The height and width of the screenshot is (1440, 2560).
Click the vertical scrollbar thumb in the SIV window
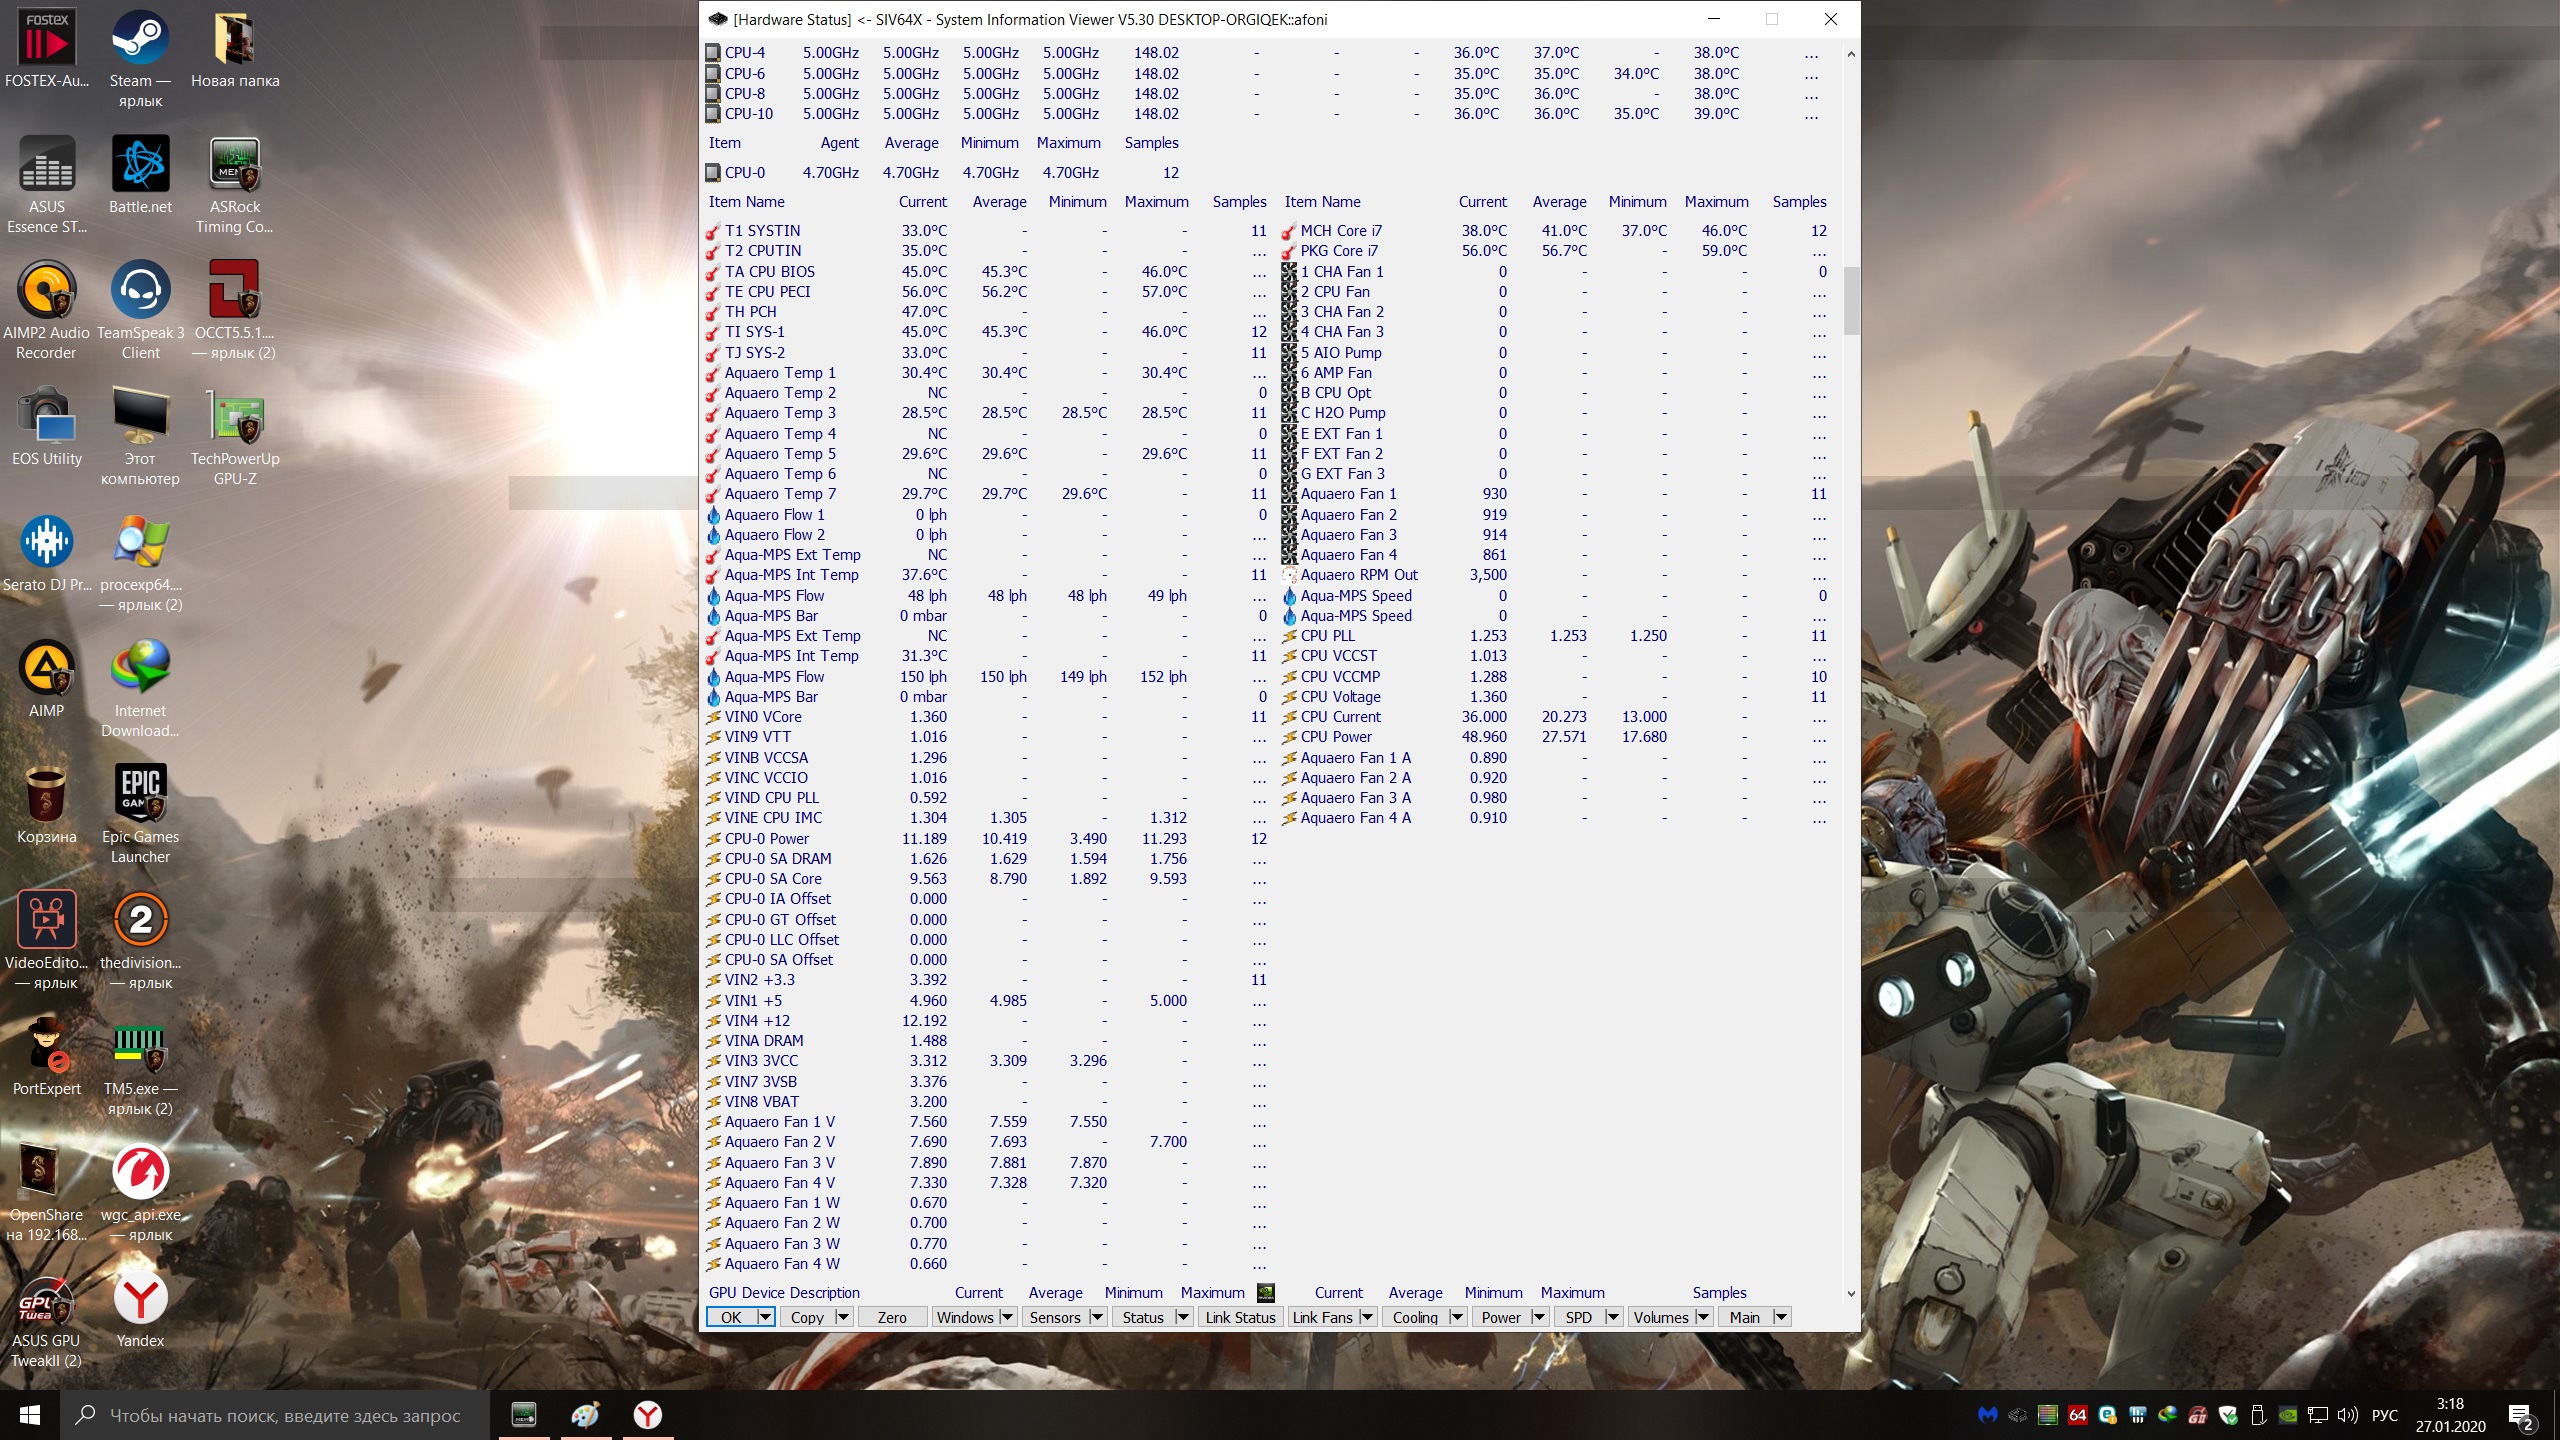[x=1851, y=300]
